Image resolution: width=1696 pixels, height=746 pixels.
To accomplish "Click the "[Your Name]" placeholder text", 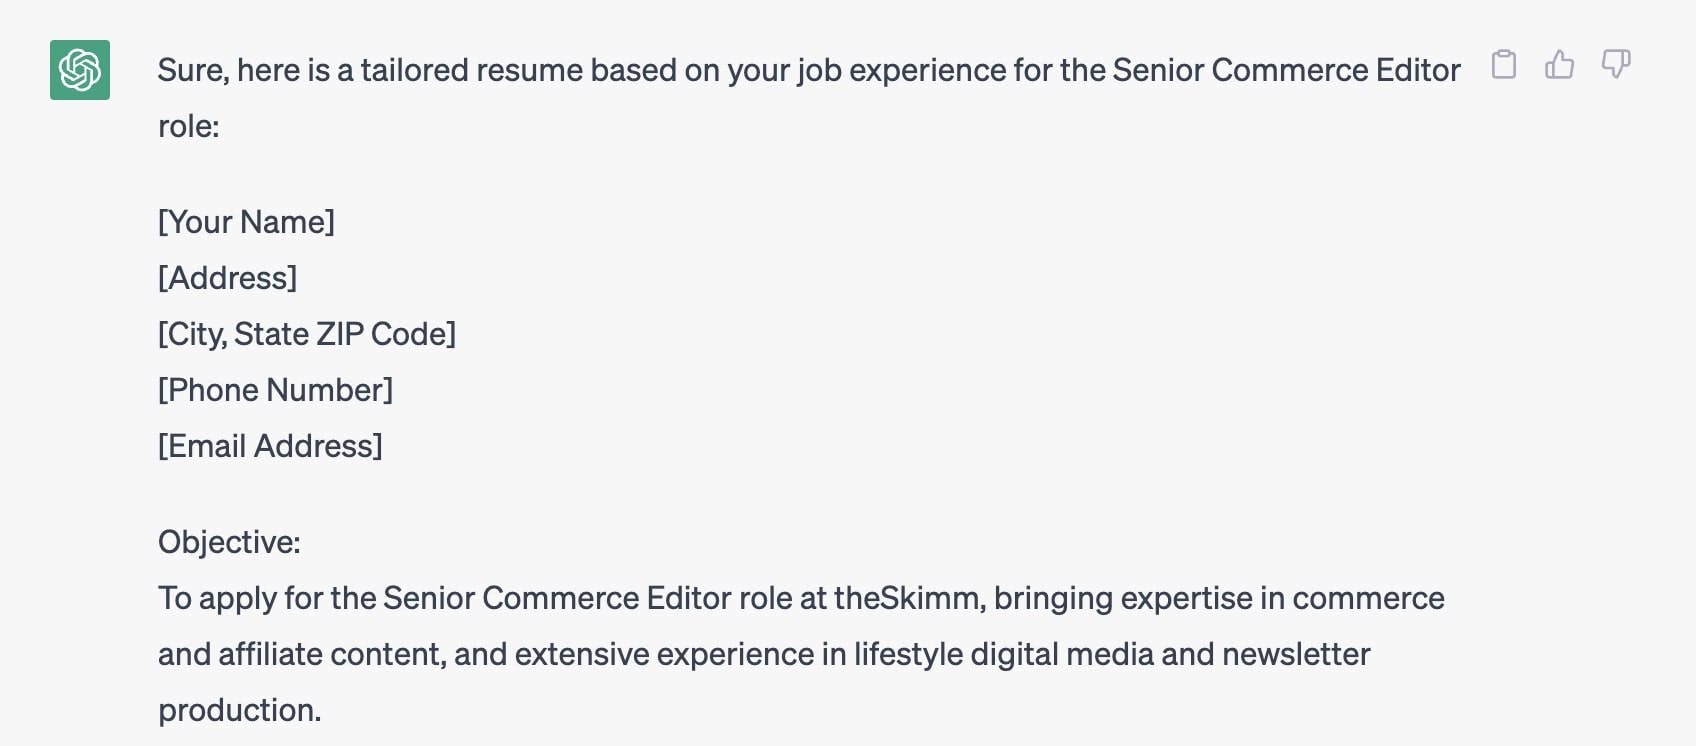I will click(246, 222).
